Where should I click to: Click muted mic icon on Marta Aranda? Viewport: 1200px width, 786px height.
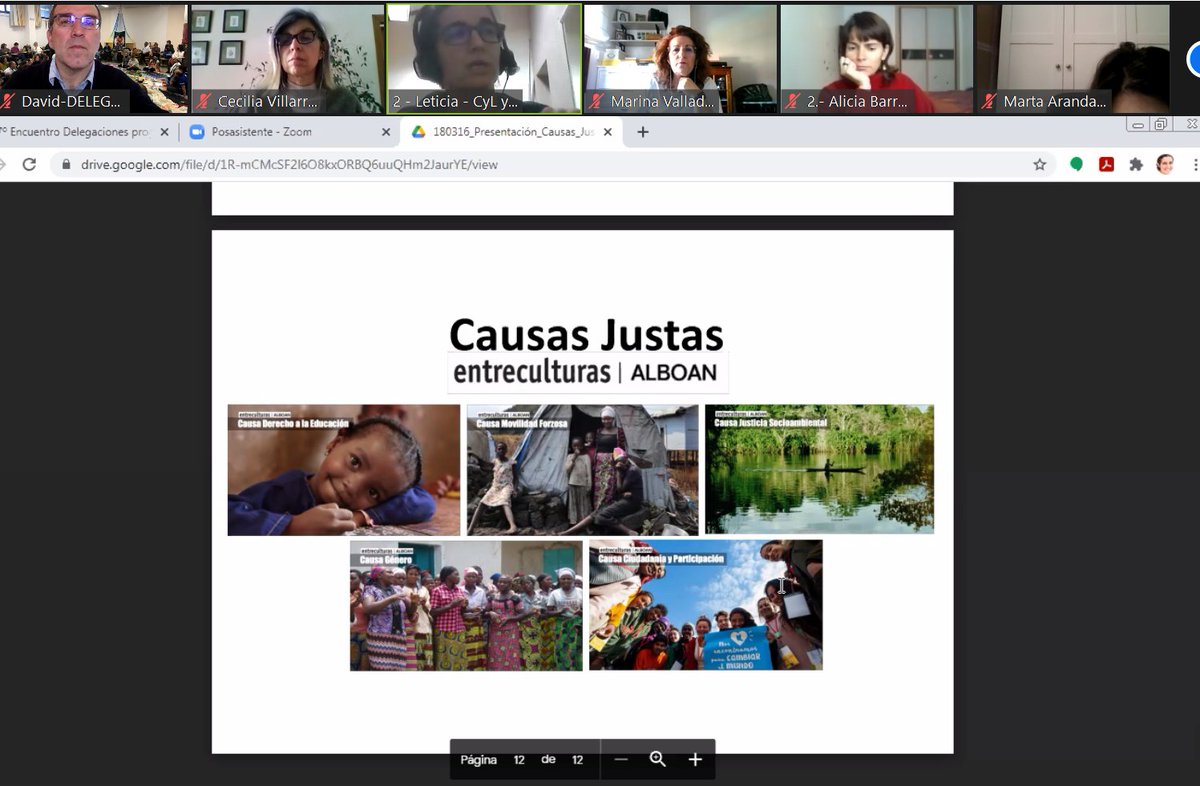click(x=989, y=102)
